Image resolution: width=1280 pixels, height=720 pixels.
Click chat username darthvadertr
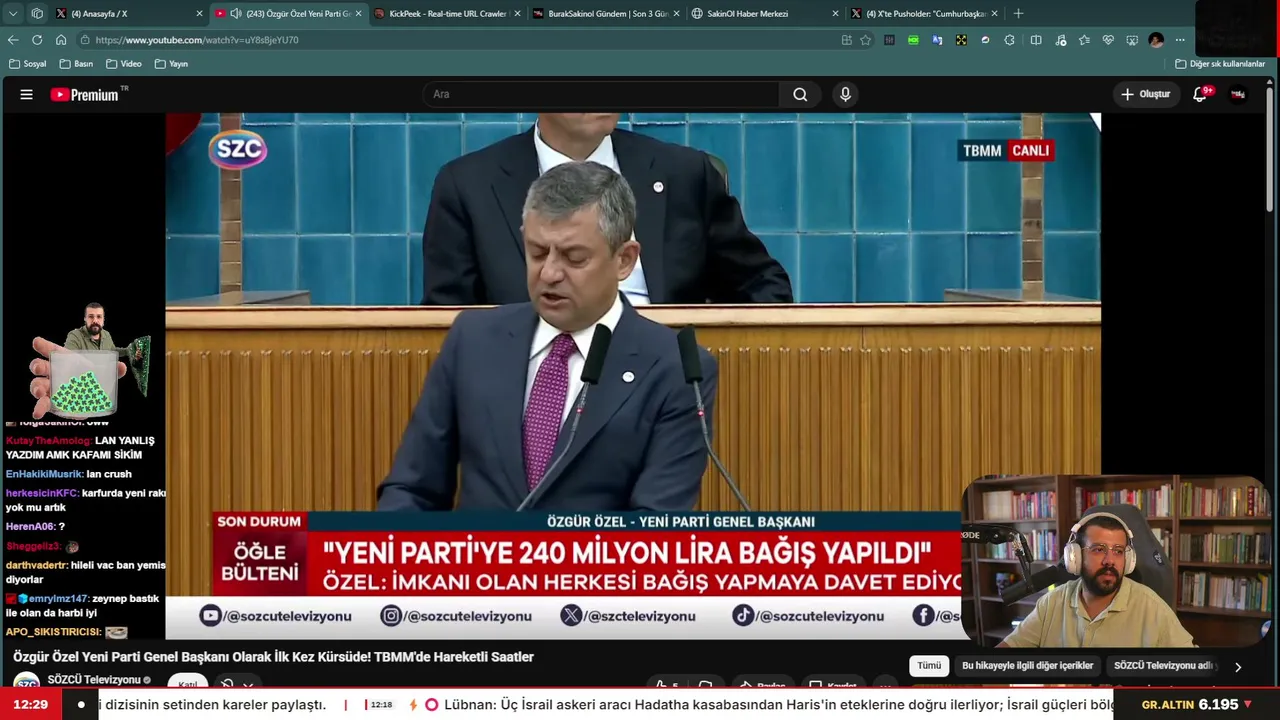(37, 566)
